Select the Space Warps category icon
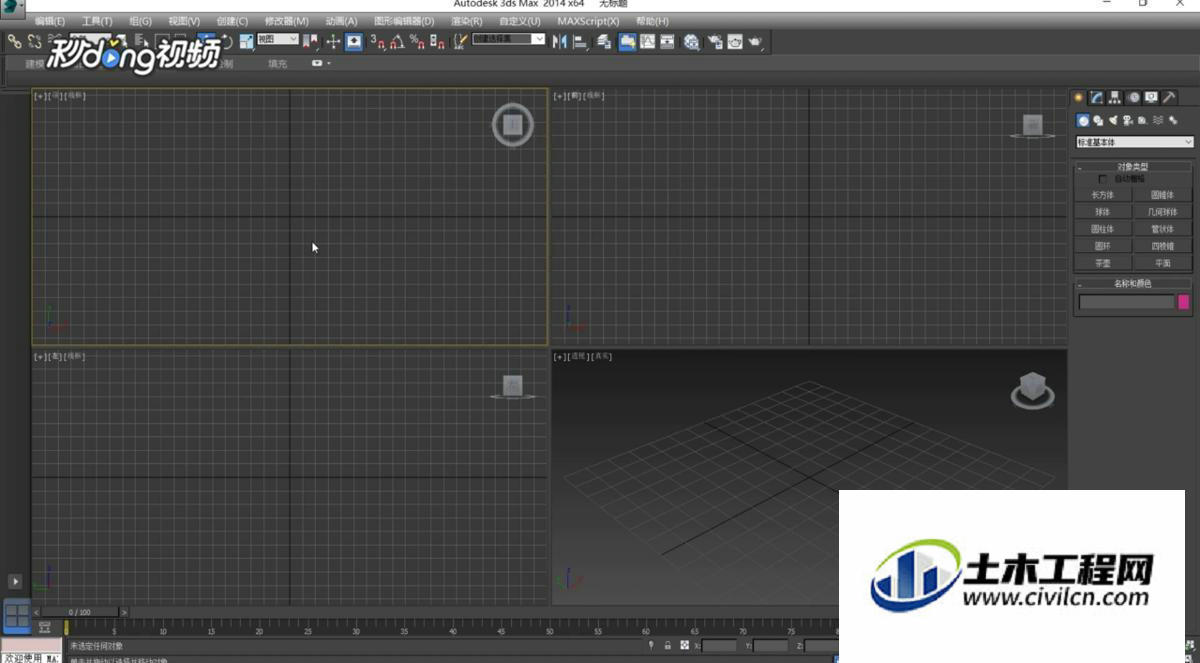 coord(1158,120)
